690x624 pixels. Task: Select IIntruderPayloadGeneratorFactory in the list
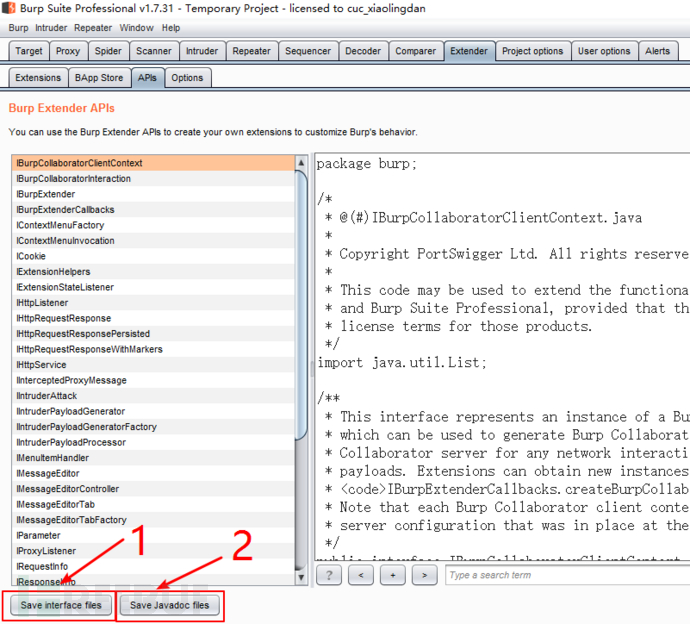click(153, 427)
